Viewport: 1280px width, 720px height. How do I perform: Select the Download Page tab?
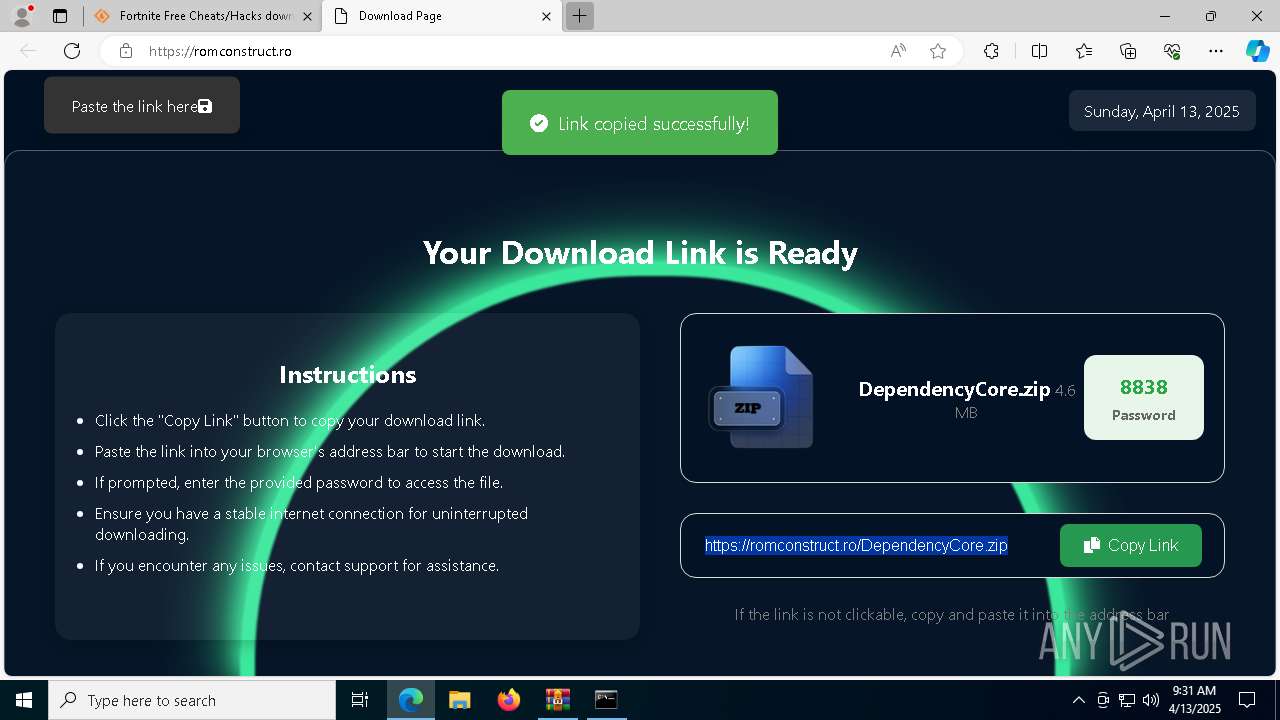(x=441, y=16)
